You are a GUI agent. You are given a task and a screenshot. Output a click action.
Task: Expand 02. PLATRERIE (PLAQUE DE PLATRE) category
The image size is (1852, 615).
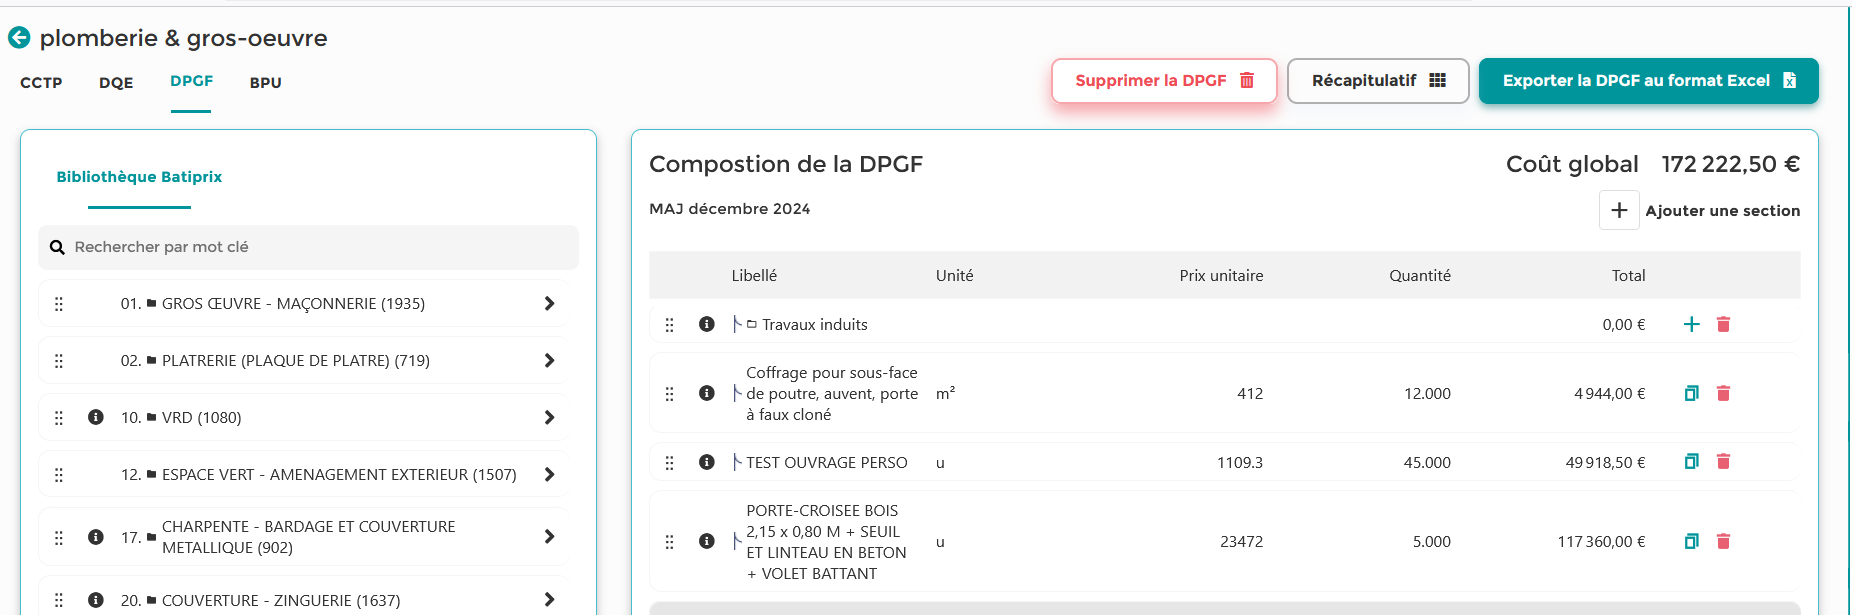pyautogui.click(x=549, y=360)
